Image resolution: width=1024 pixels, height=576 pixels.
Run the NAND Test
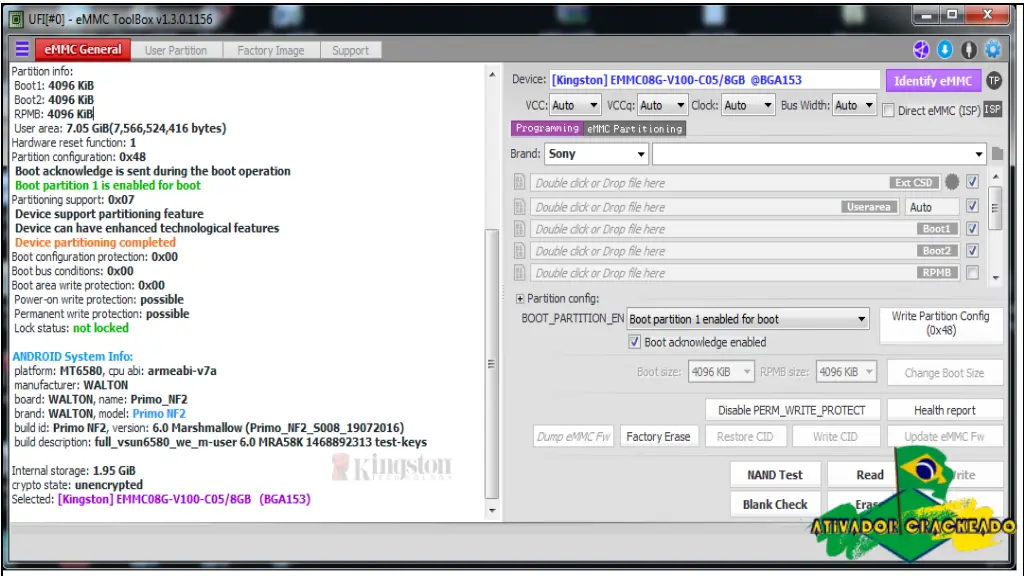coord(775,475)
